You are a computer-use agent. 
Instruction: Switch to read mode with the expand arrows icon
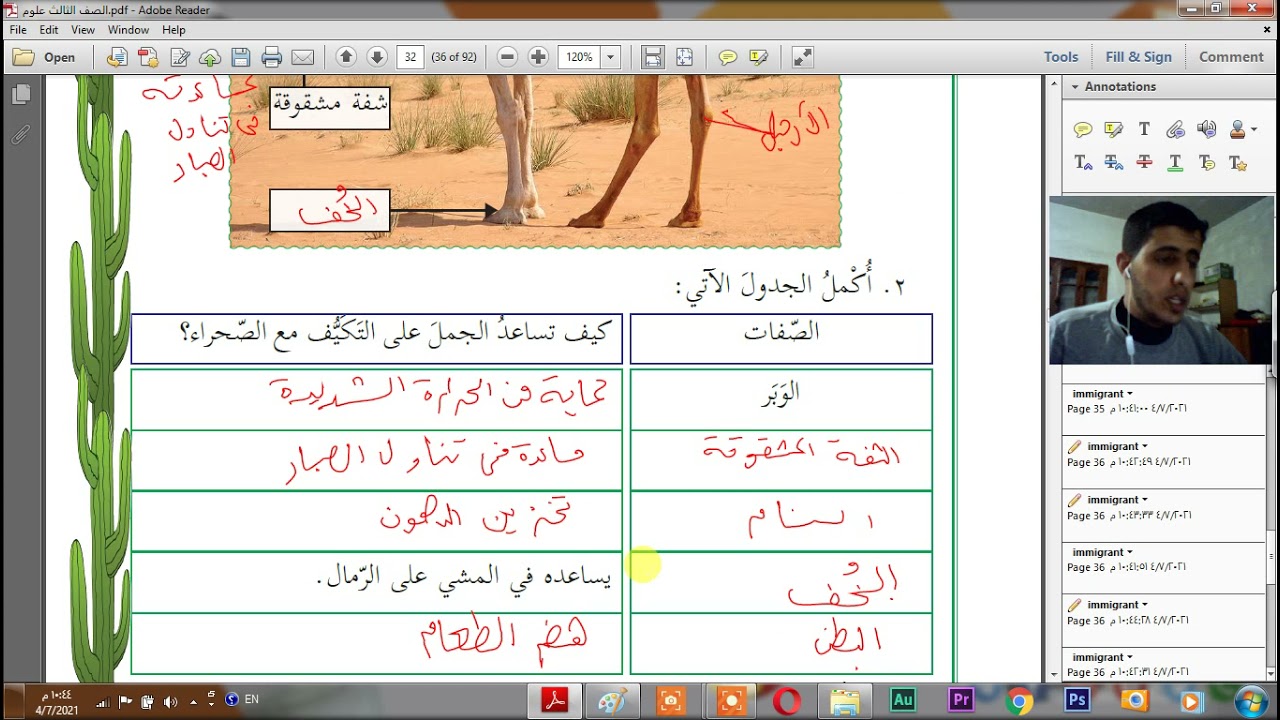tap(802, 57)
